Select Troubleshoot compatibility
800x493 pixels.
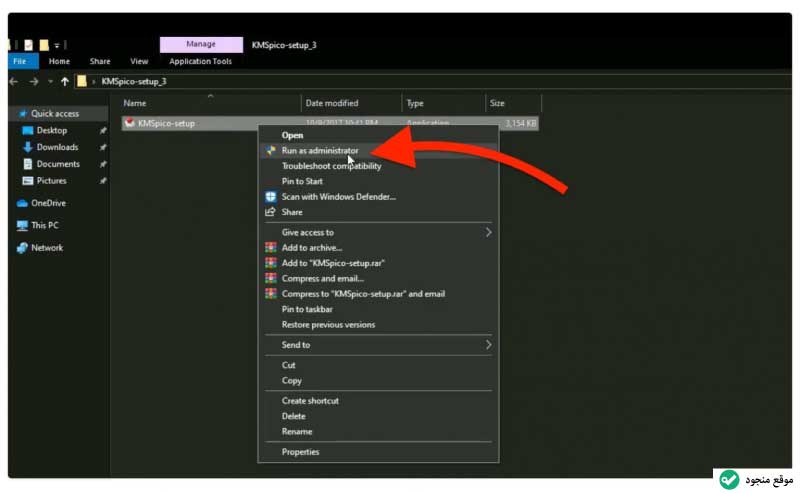[x=331, y=166]
